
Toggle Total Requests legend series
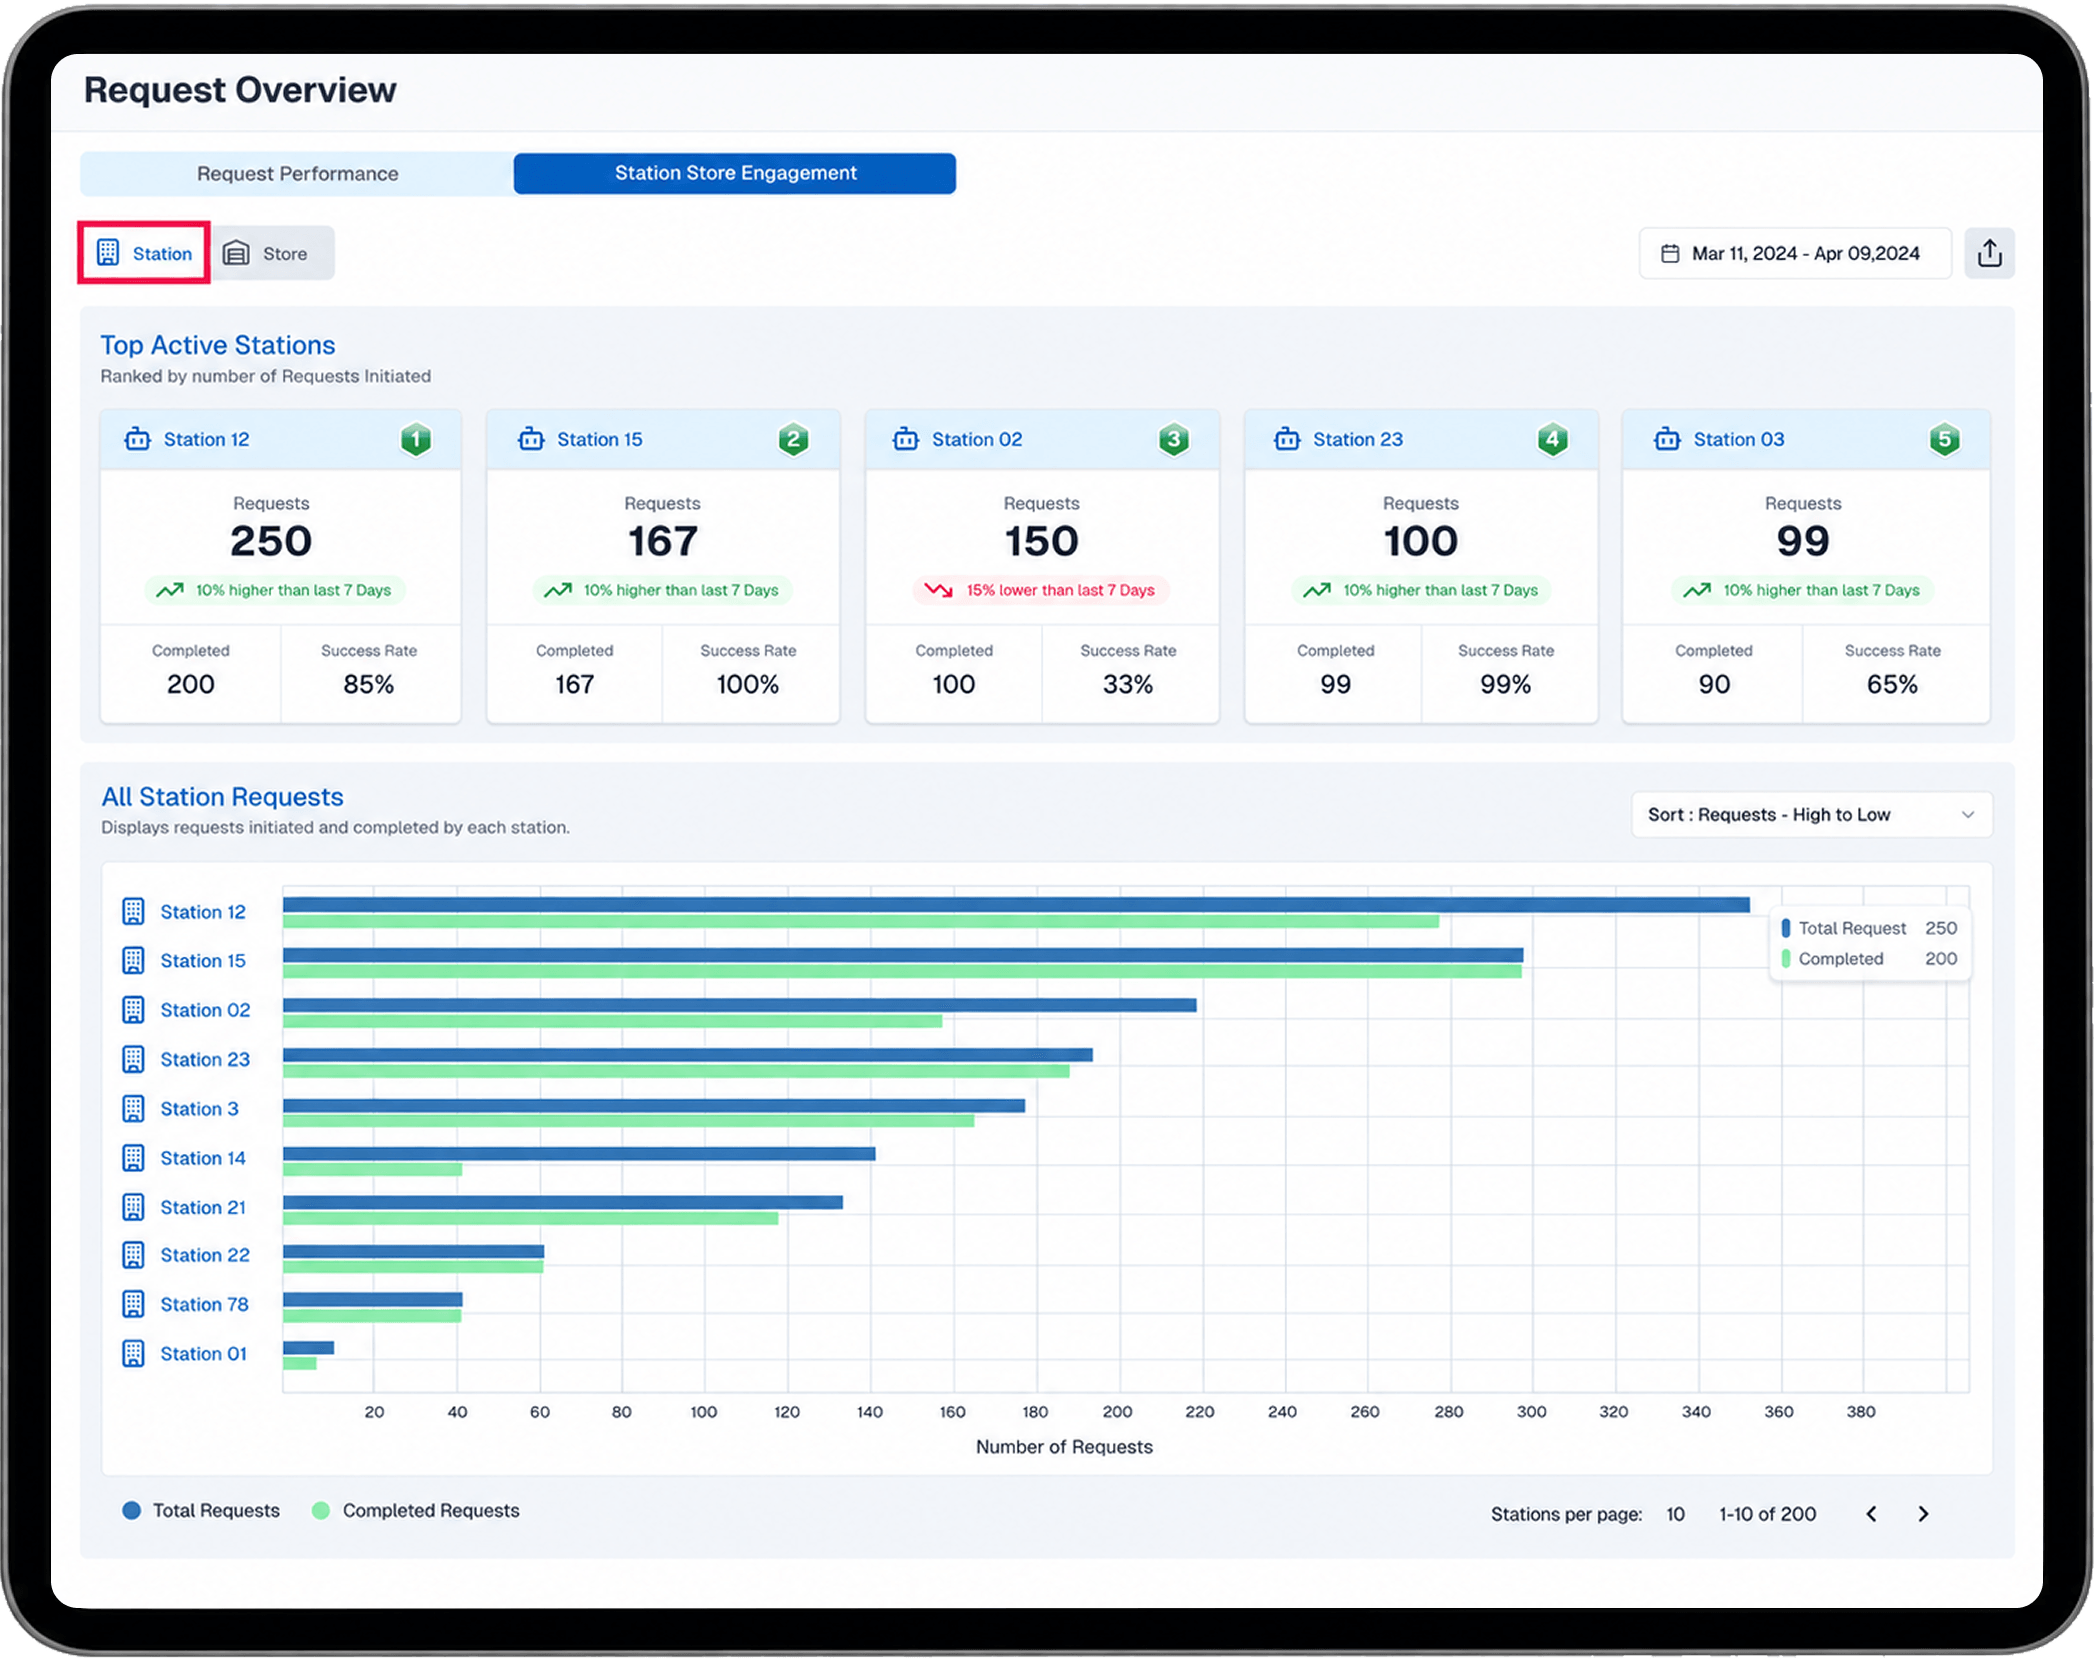pos(201,1510)
